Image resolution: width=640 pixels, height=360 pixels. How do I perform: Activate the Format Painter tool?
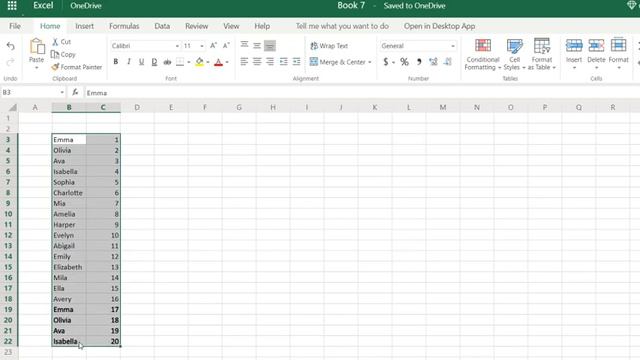tap(77, 67)
